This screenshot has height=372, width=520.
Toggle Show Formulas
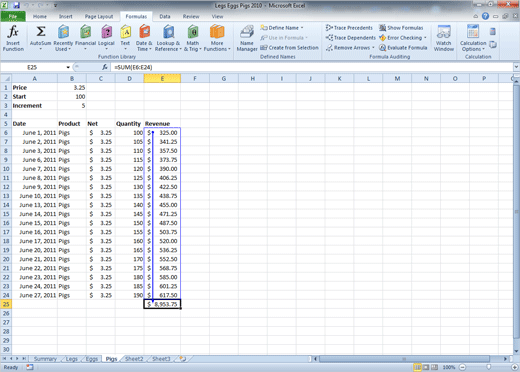point(401,28)
